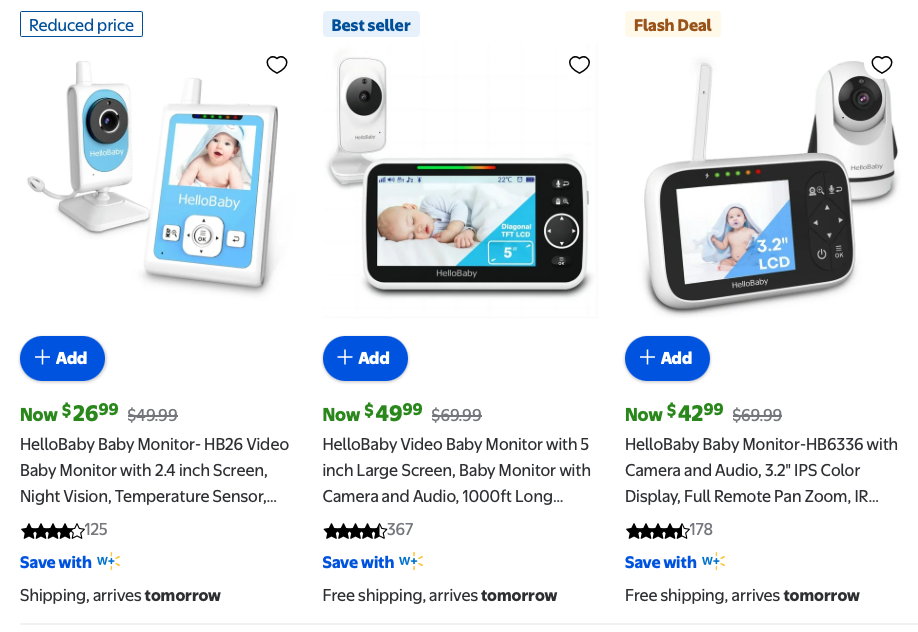The height and width of the screenshot is (632, 918).
Task: Open HelloBaby Video Baby Monitor 5 inch title
Action: [457, 470]
